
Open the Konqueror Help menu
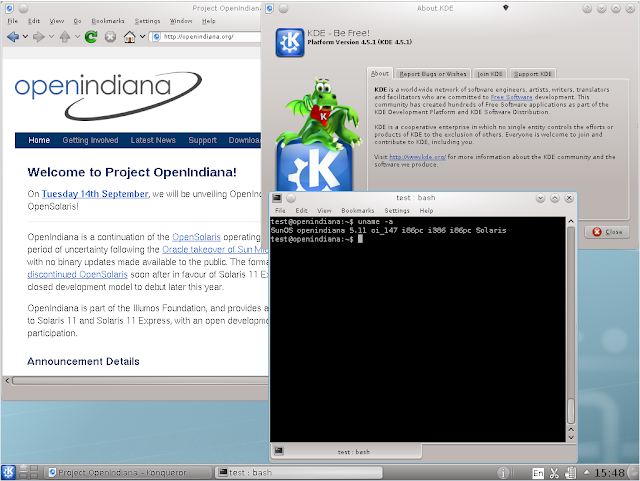click(x=208, y=21)
